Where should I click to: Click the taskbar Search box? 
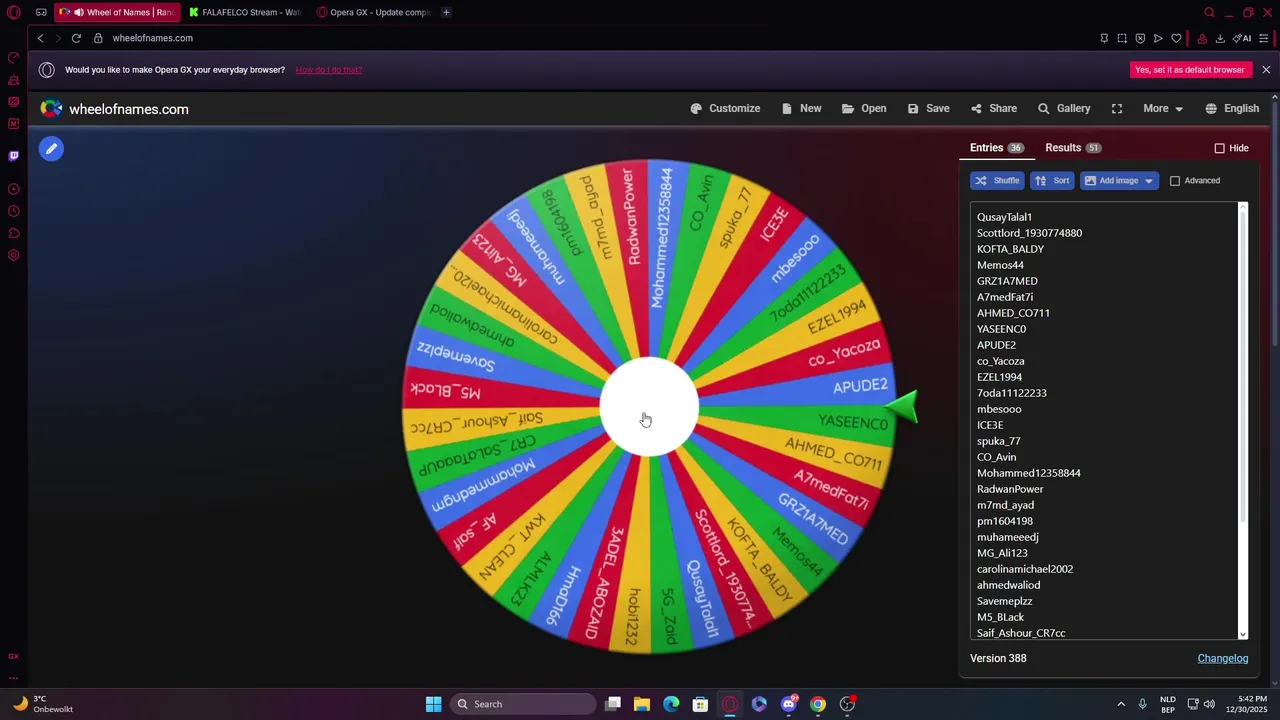click(522, 704)
